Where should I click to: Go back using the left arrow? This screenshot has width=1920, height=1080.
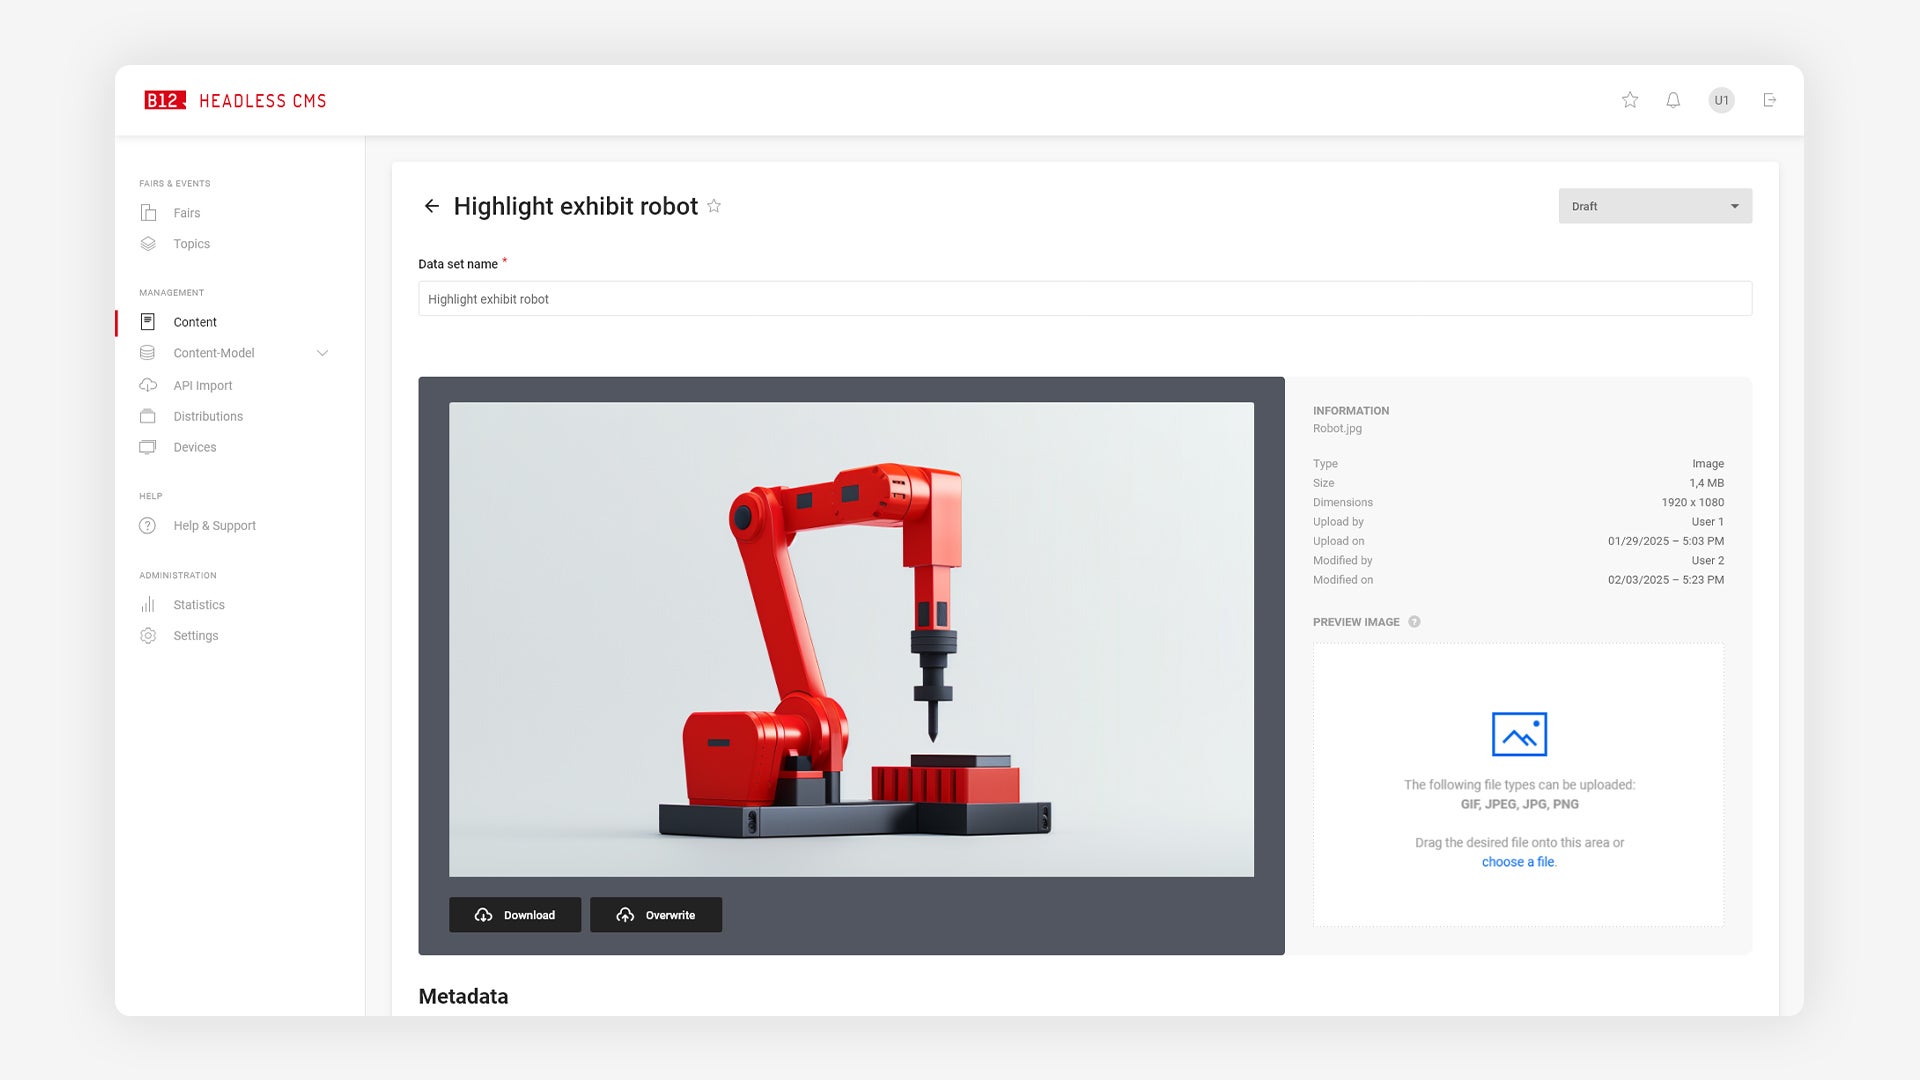432,206
